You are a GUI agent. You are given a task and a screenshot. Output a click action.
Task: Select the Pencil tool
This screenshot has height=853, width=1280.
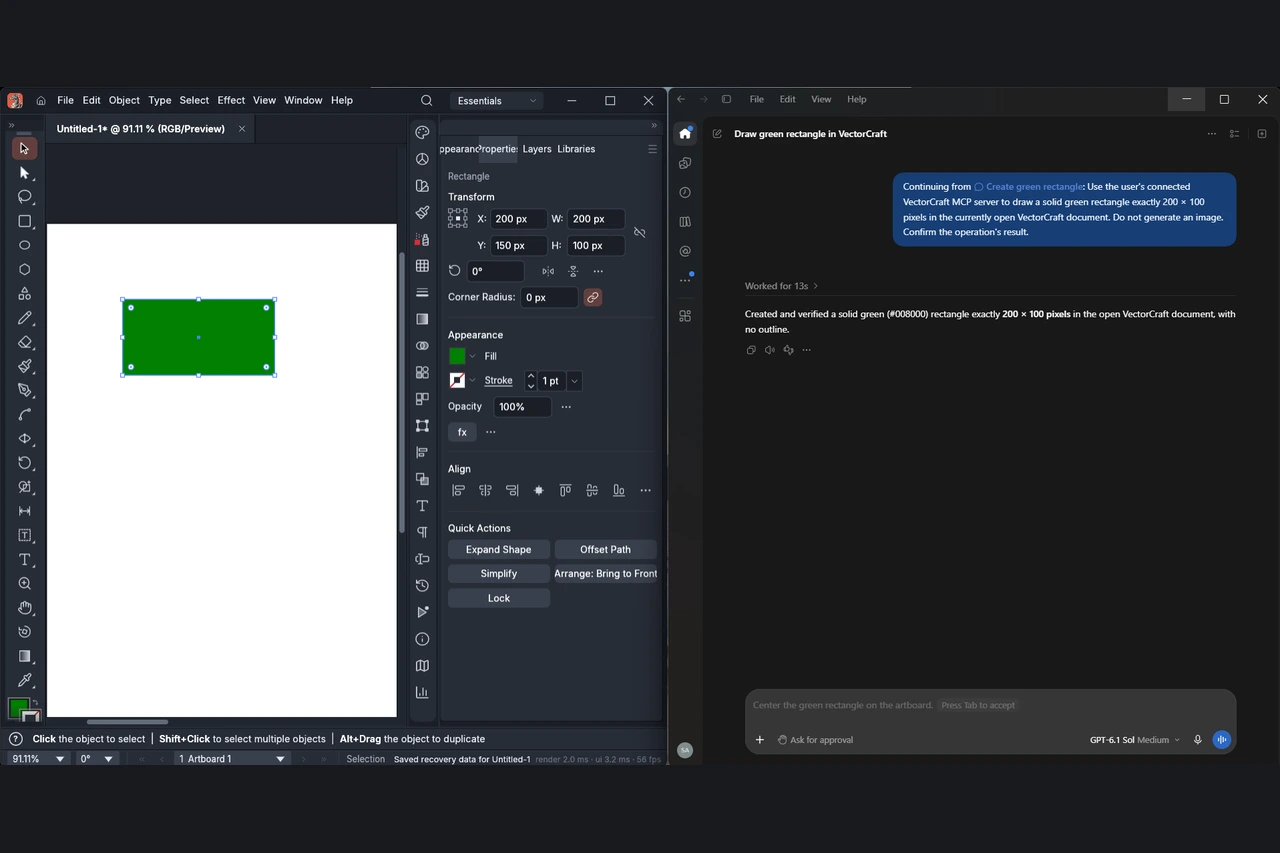click(x=25, y=318)
